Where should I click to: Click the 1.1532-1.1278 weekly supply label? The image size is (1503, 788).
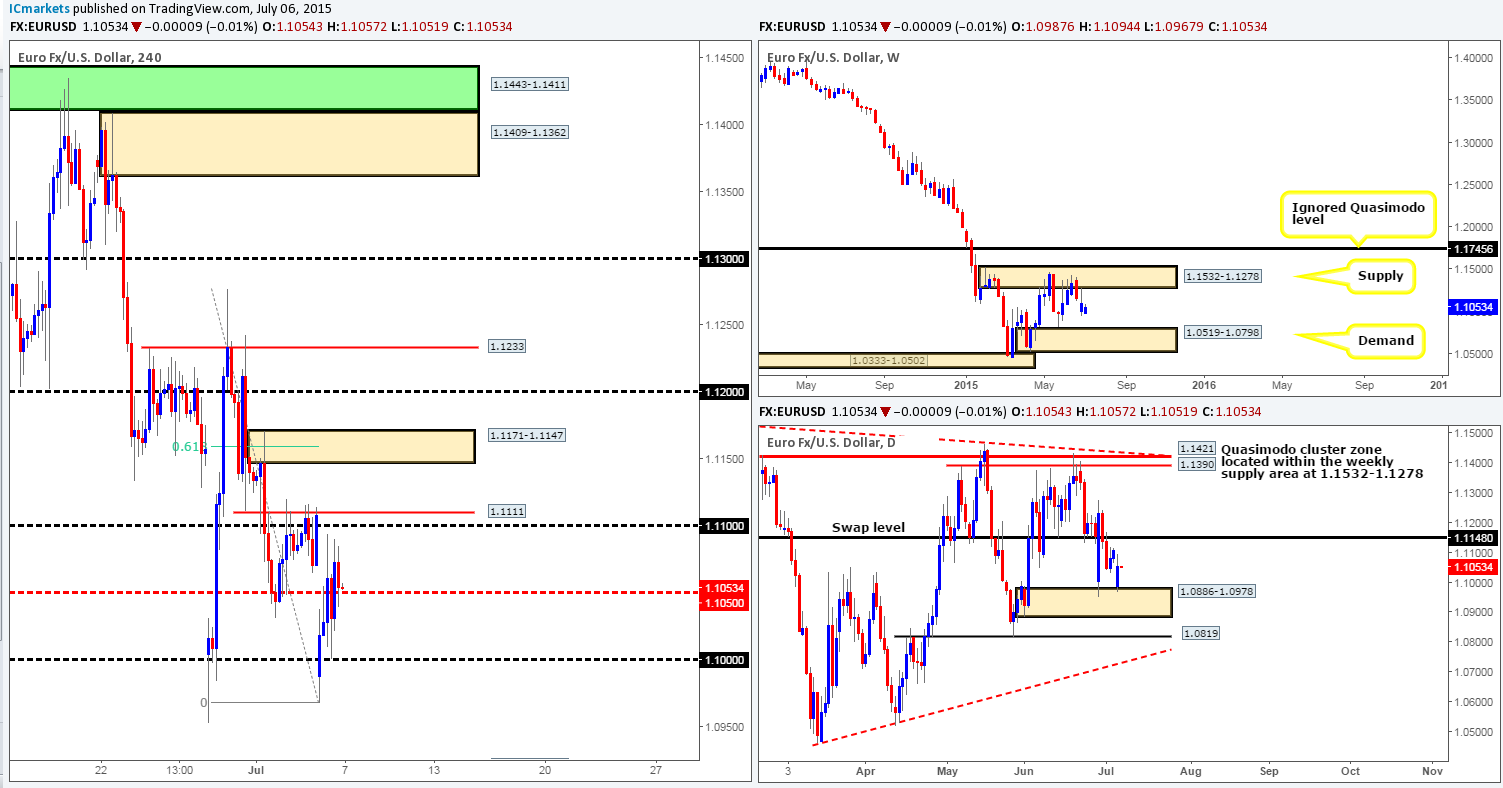[1221, 276]
